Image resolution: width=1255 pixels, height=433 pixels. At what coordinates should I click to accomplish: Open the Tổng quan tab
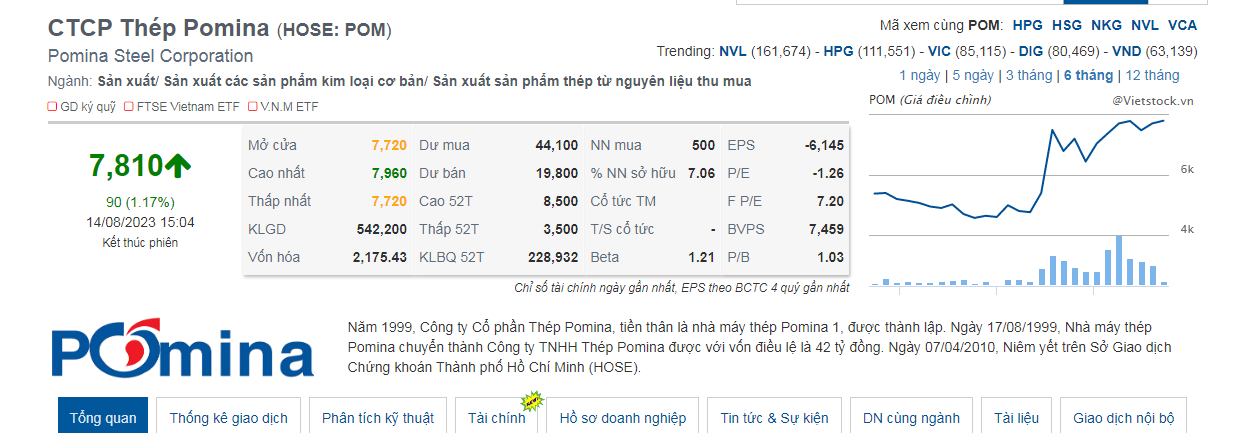[103, 418]
